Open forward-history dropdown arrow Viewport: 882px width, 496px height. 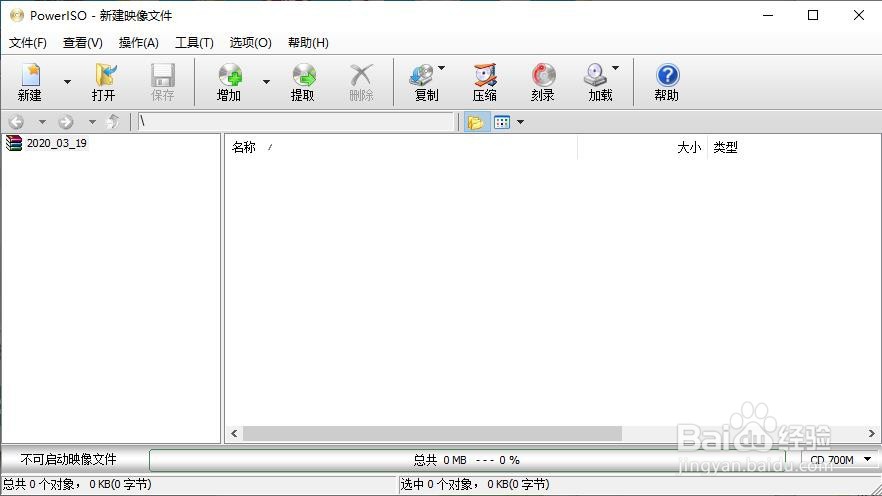[x=92, y=121]
